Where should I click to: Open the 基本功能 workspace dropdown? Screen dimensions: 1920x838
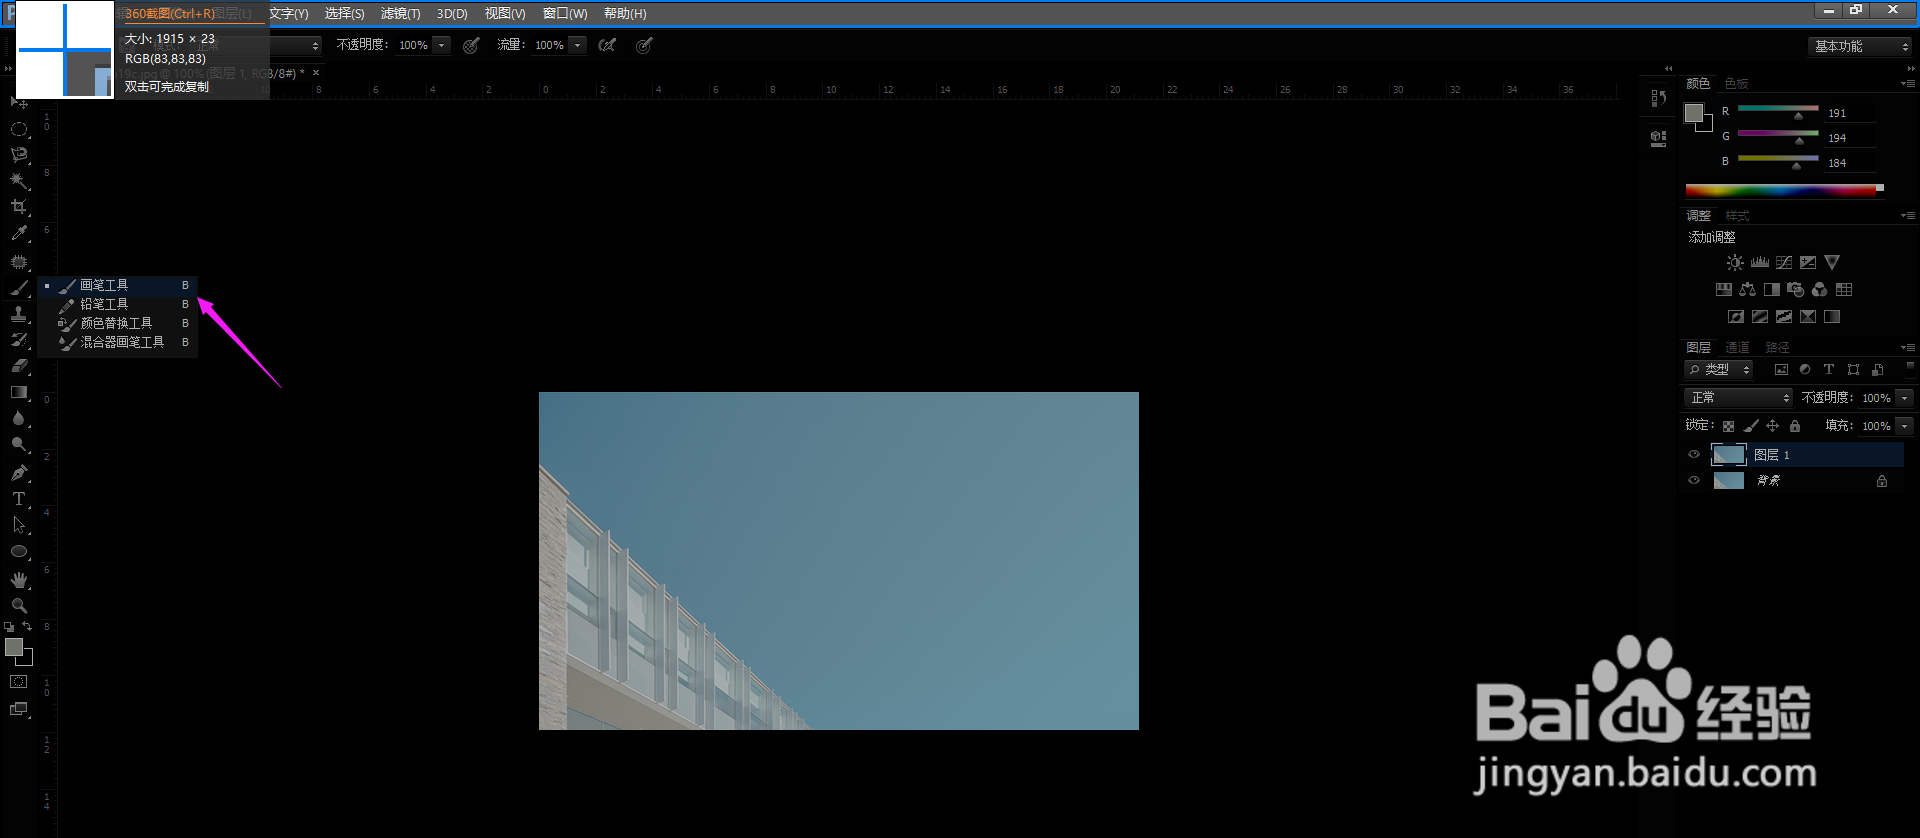coord(1860,46)
